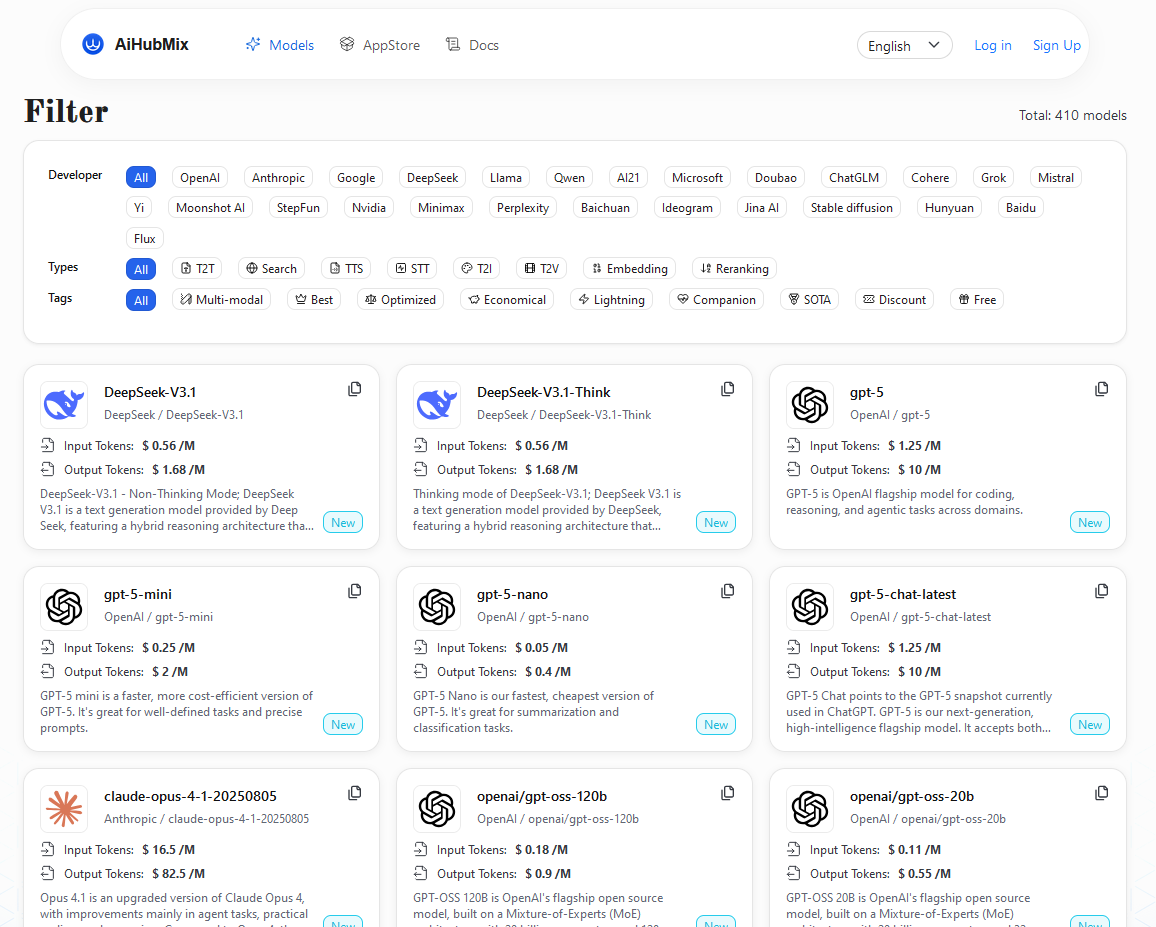Copy the openai/gpt-oss-20b model name
Screen dimensions: 1156x927
(1101, 794)
